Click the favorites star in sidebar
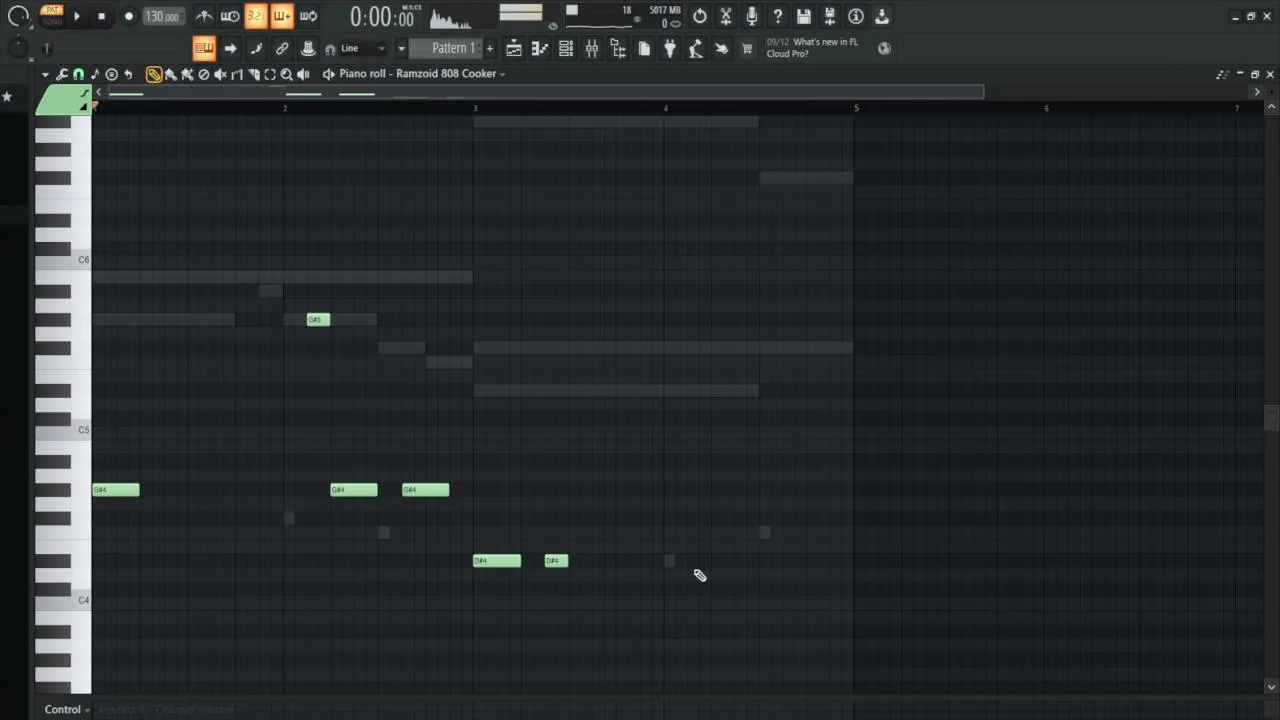Screen dimensions: 1280x720 7,97
